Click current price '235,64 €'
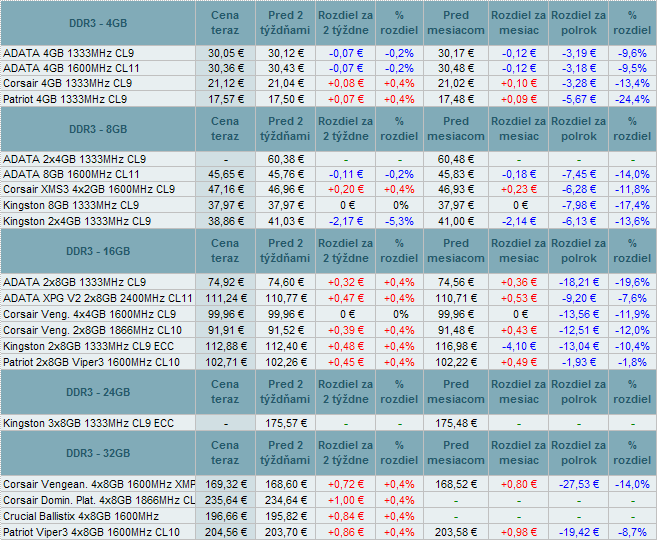The height and width of the screenshot is (540, 657). point(226,500)
